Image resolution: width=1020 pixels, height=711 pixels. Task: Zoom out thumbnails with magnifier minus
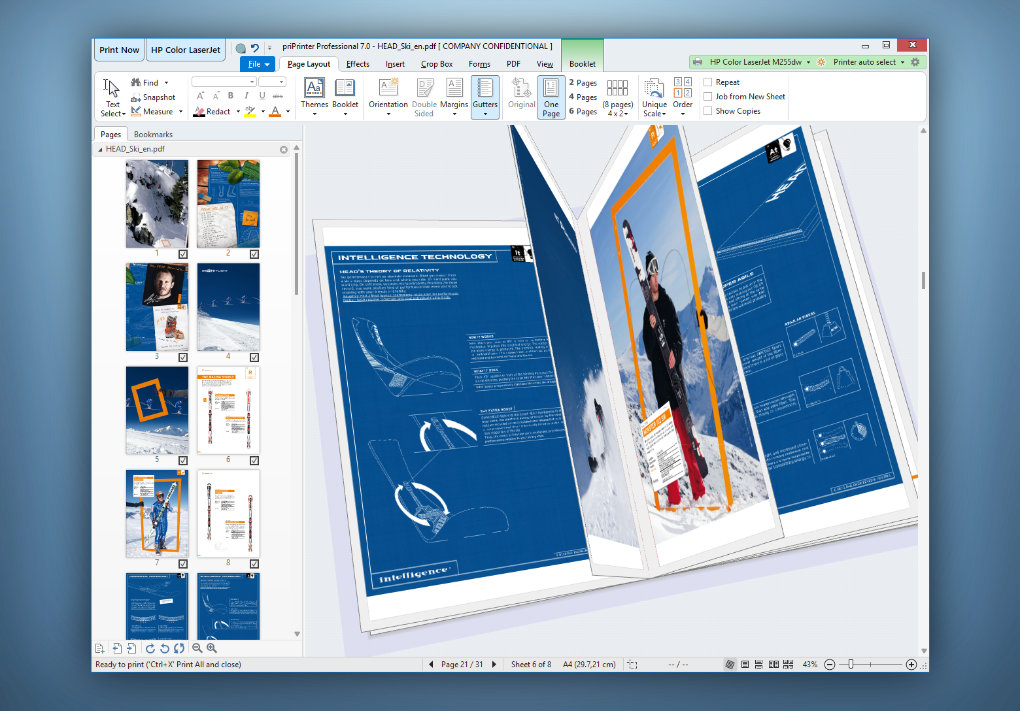[x=197, y=648]
